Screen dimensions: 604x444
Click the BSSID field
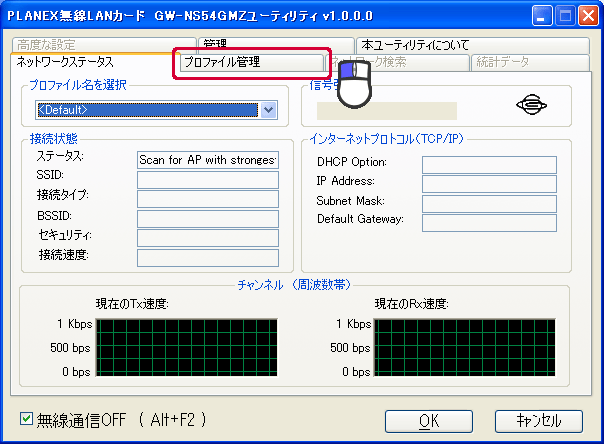pyautogui.click(x=208, y=219)
